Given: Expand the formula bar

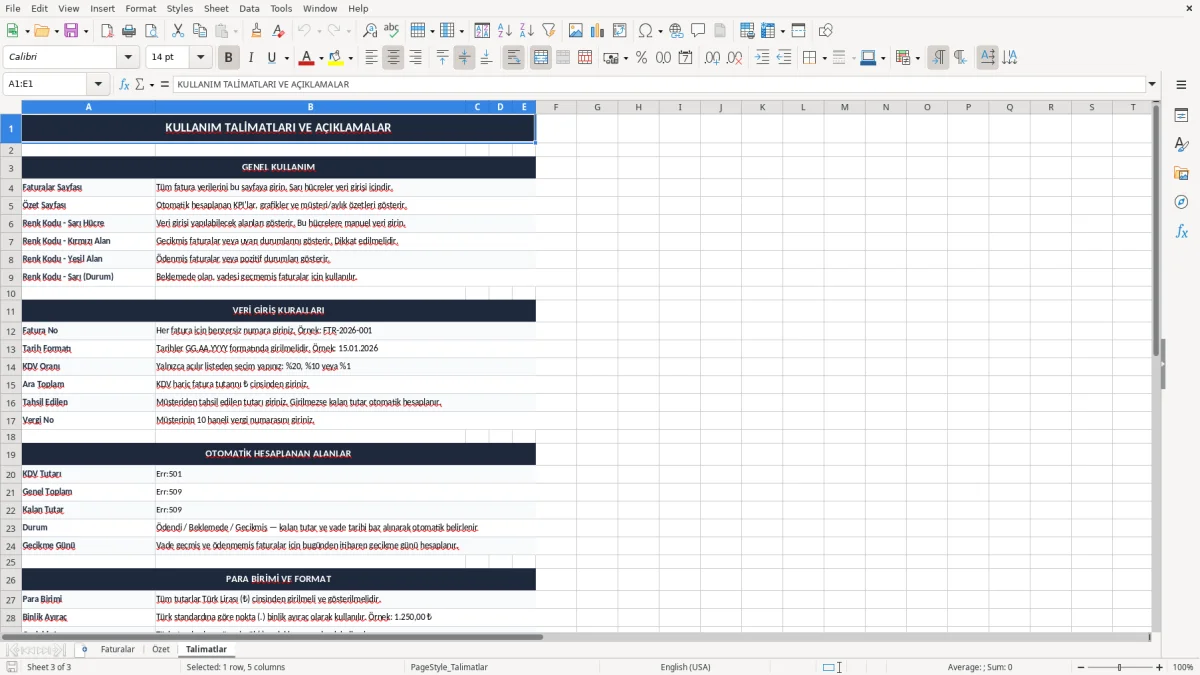Looking at the screenshot, I should point(1152,85).
